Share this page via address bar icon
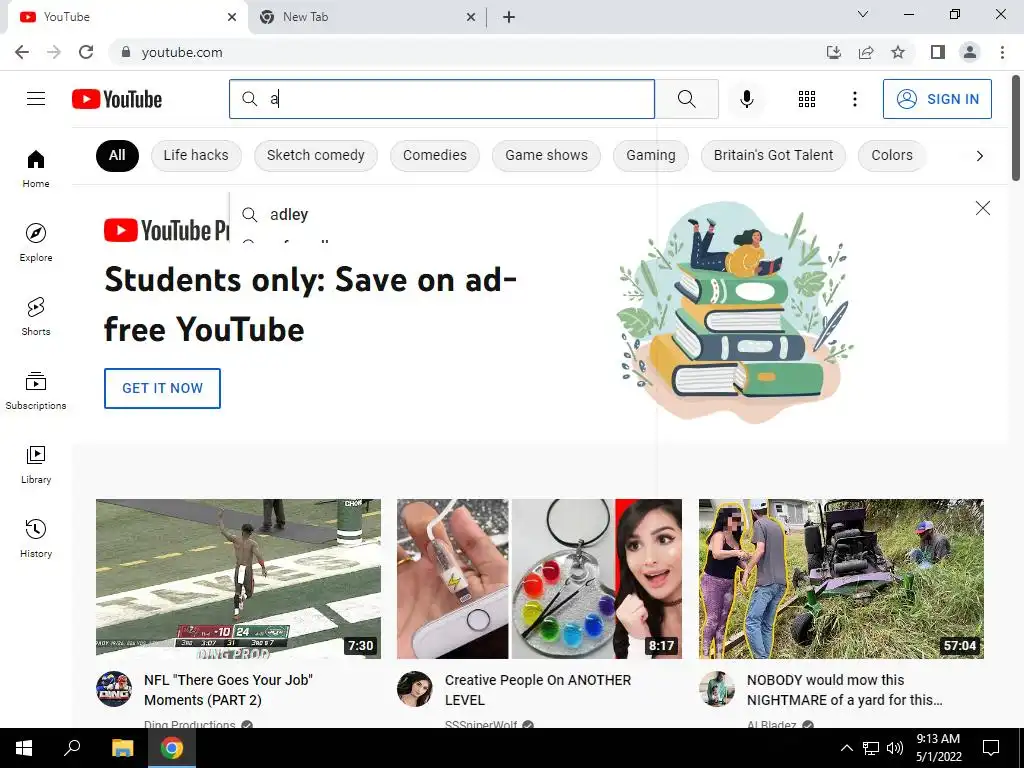The height and width of the screenshot is (768, 1024). [x=866, y=52]
